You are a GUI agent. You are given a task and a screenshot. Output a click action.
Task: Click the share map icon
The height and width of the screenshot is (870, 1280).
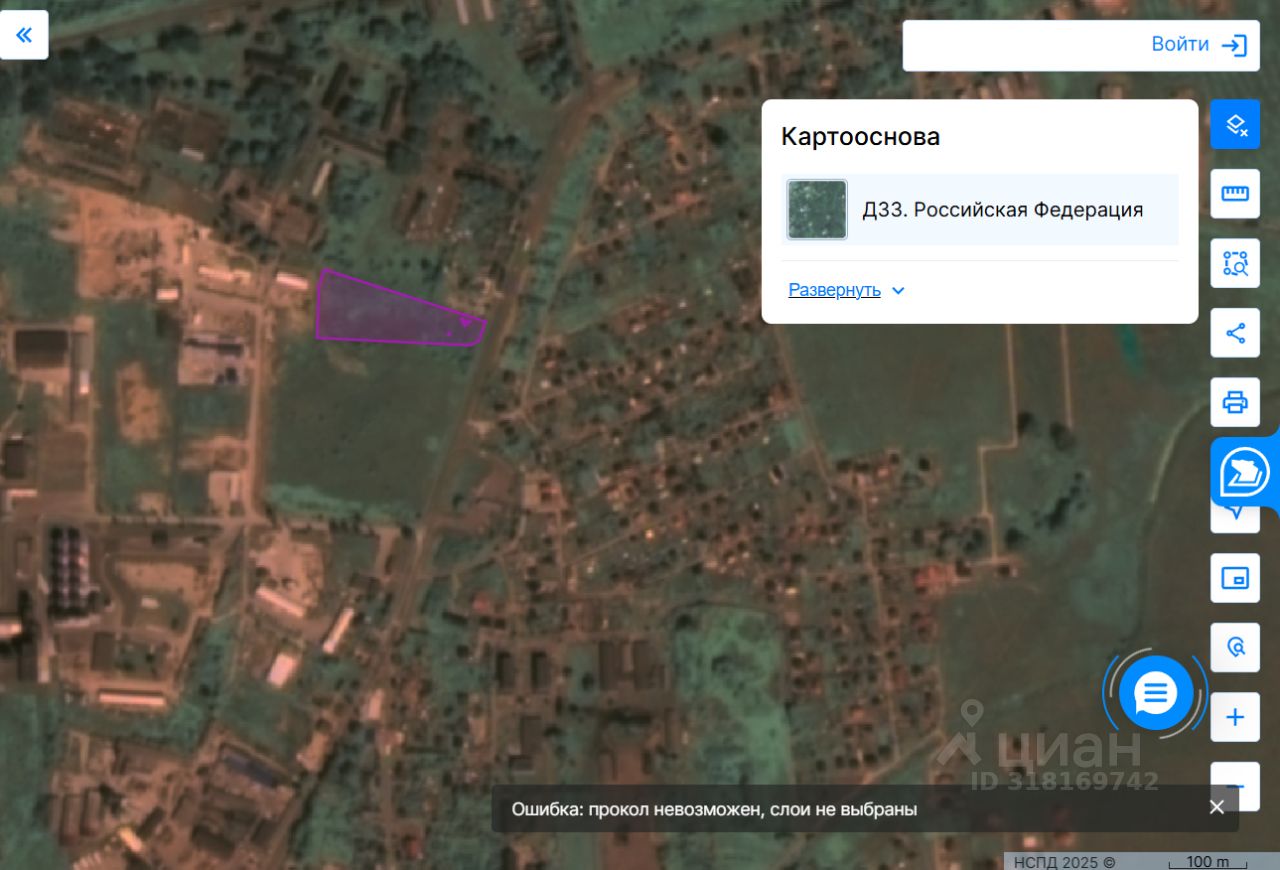point(1235,333)
